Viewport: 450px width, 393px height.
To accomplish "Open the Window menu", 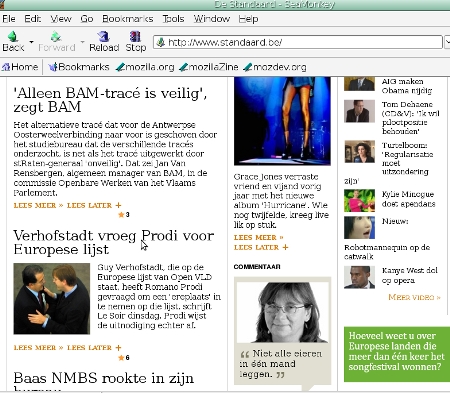I will [x=212, y=19].
